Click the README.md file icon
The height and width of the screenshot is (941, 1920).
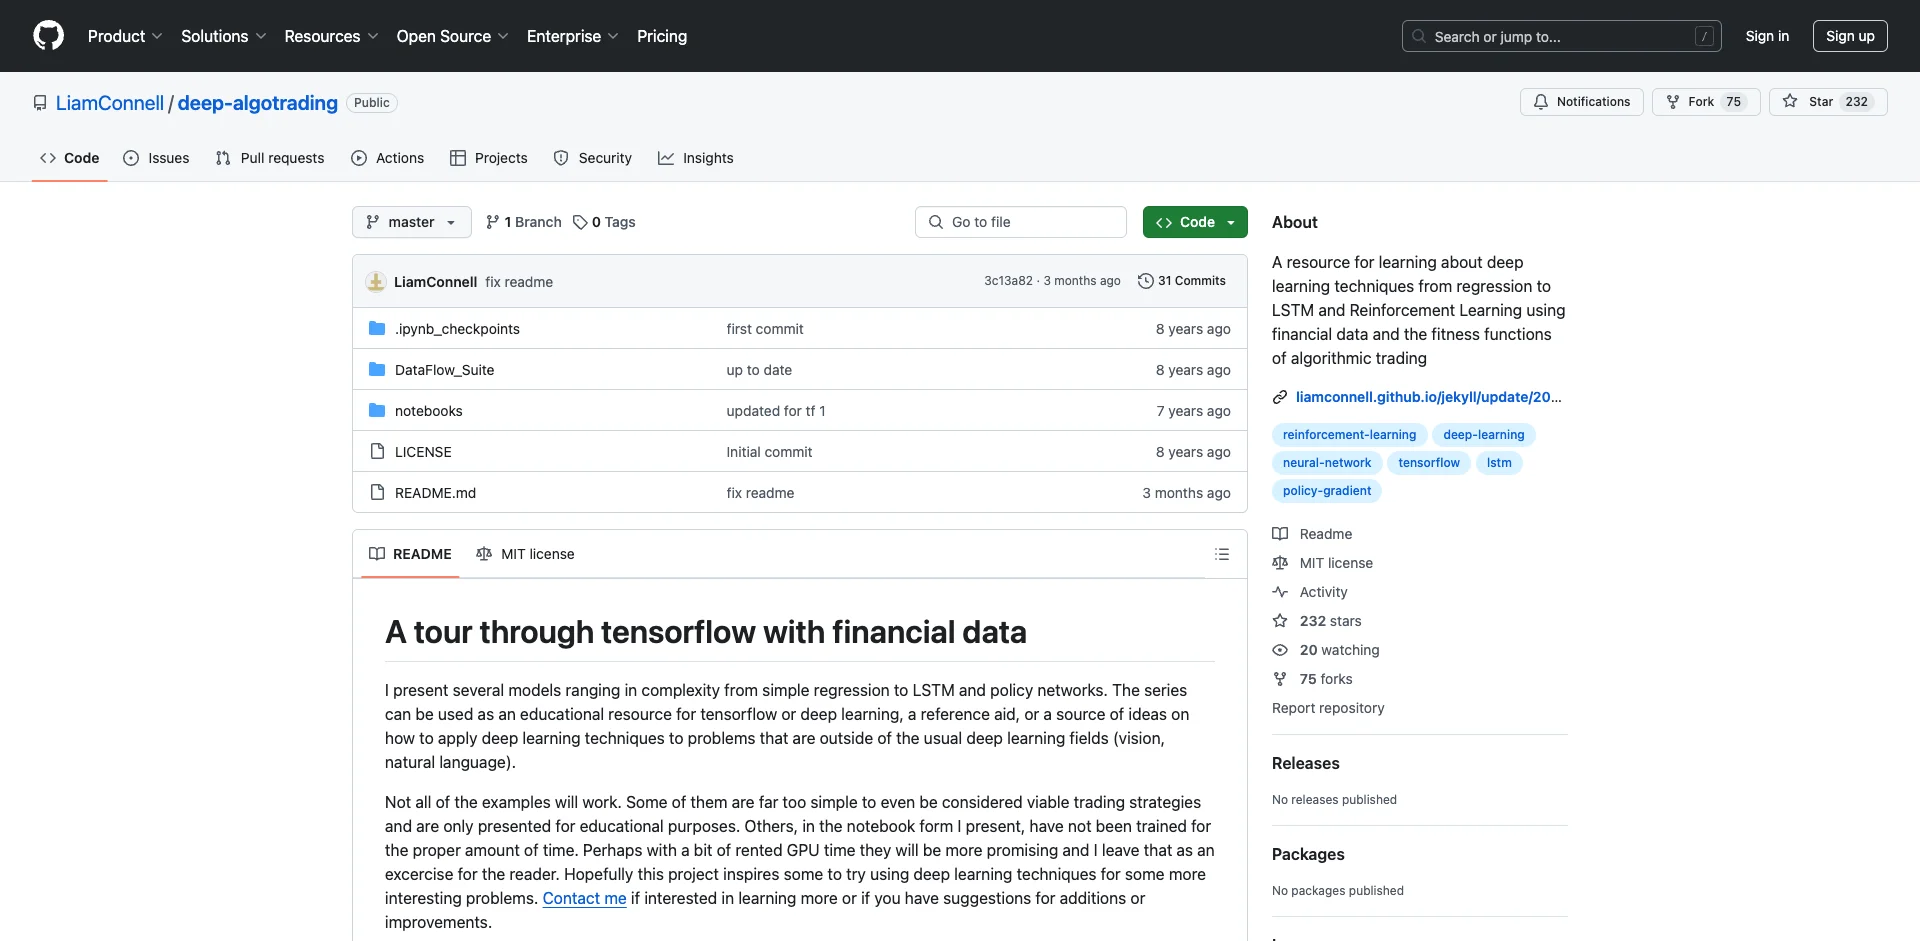point(377,493)
